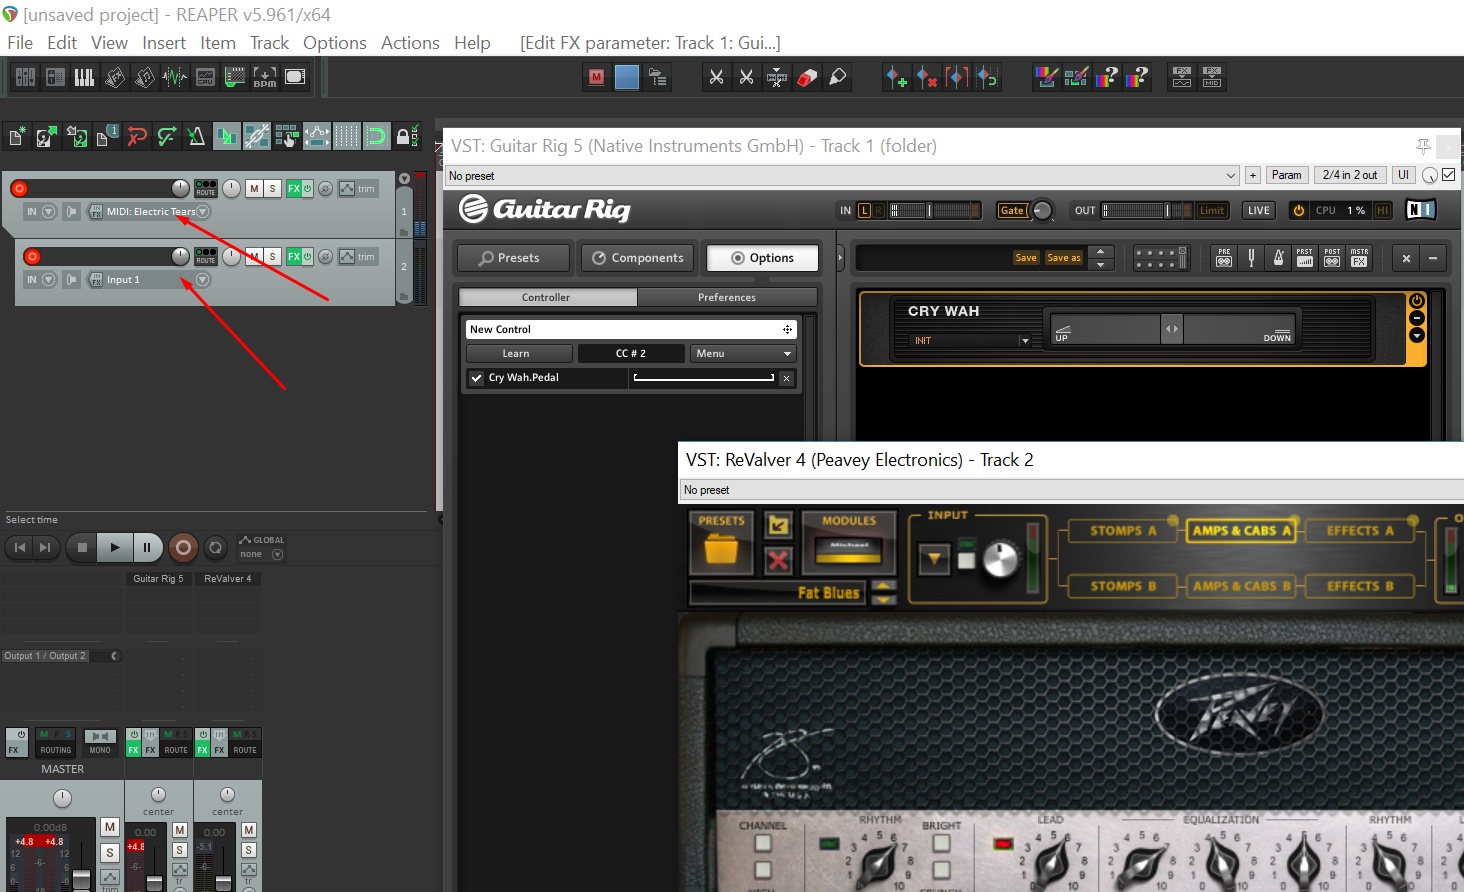Click the ReValver presets folder icon

pos(721,542)
